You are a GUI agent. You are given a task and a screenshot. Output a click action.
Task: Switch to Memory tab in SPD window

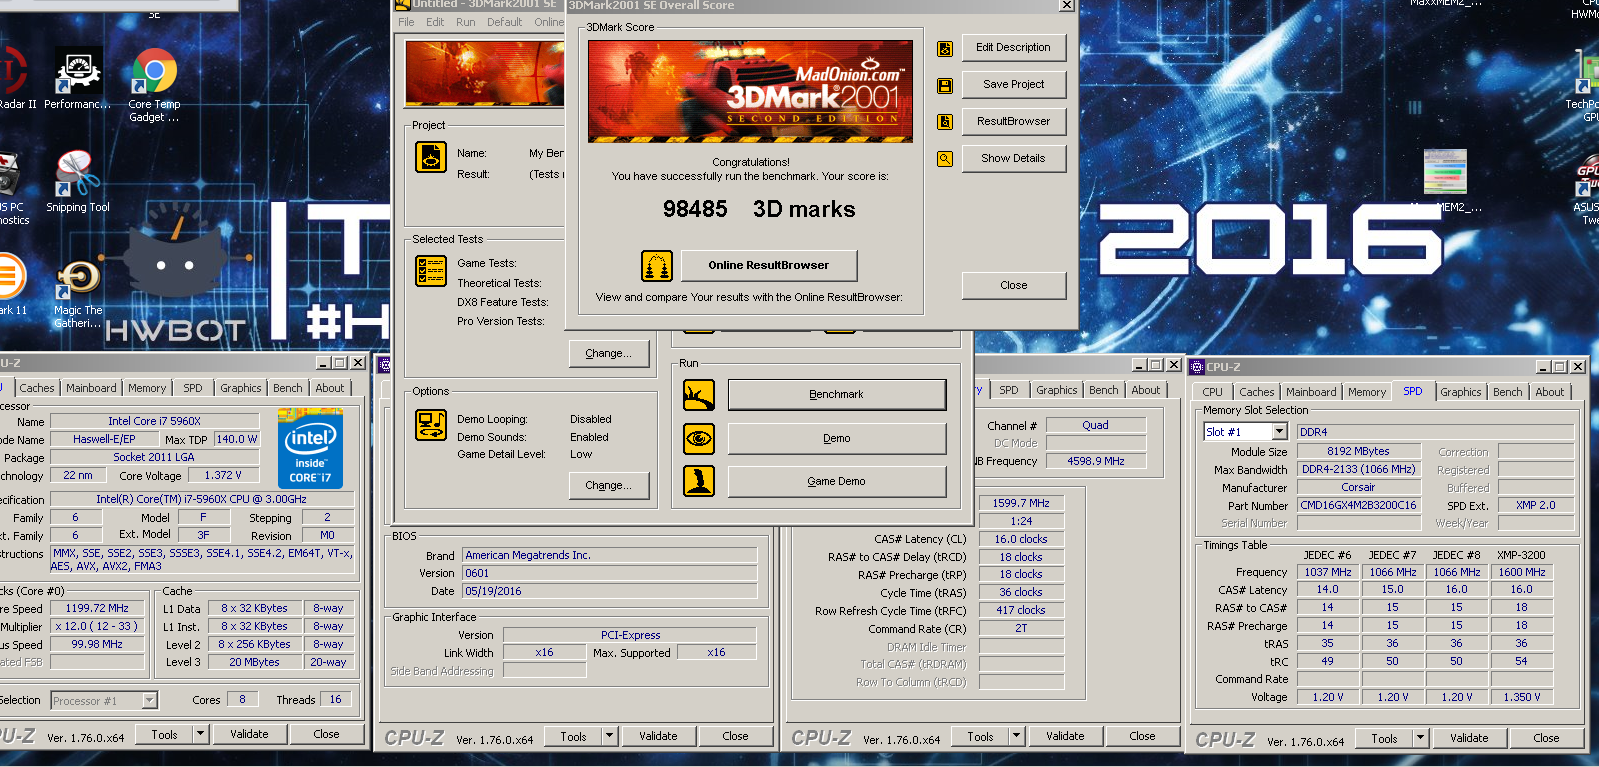(x=1367, y=392)
